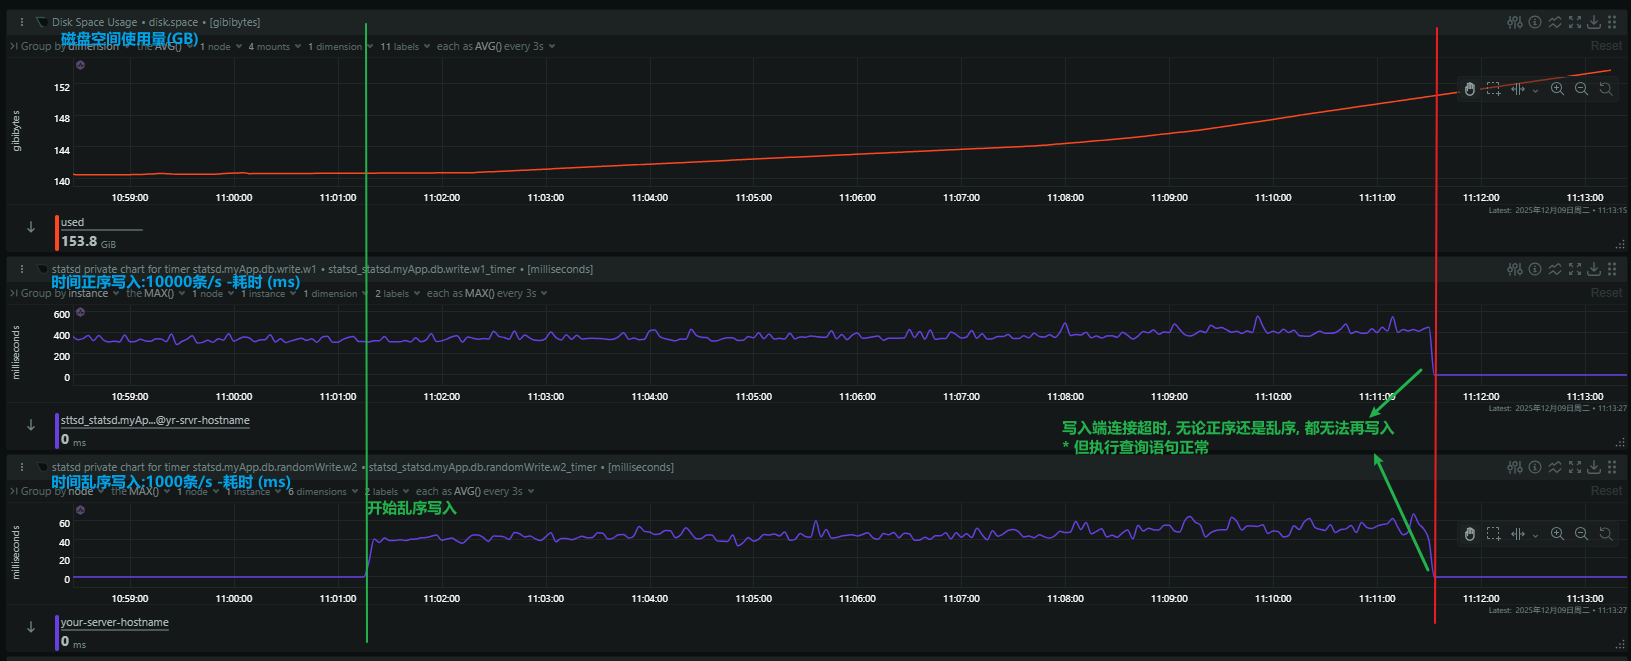Zoom out on the randomWrite.w2 chart
This screenshot has width=1631, height=661.
(x=1581, y=534)
